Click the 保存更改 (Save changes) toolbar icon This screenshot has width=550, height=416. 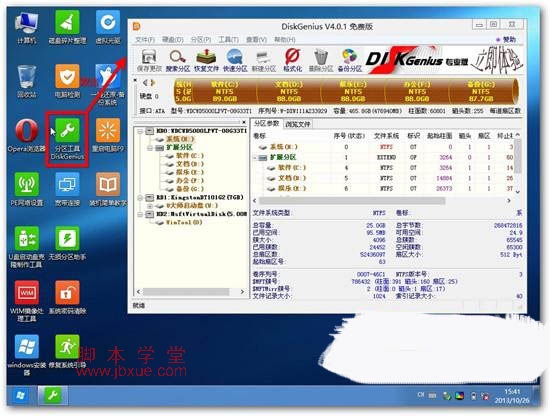pyautogui.click(x=149, y=60)
